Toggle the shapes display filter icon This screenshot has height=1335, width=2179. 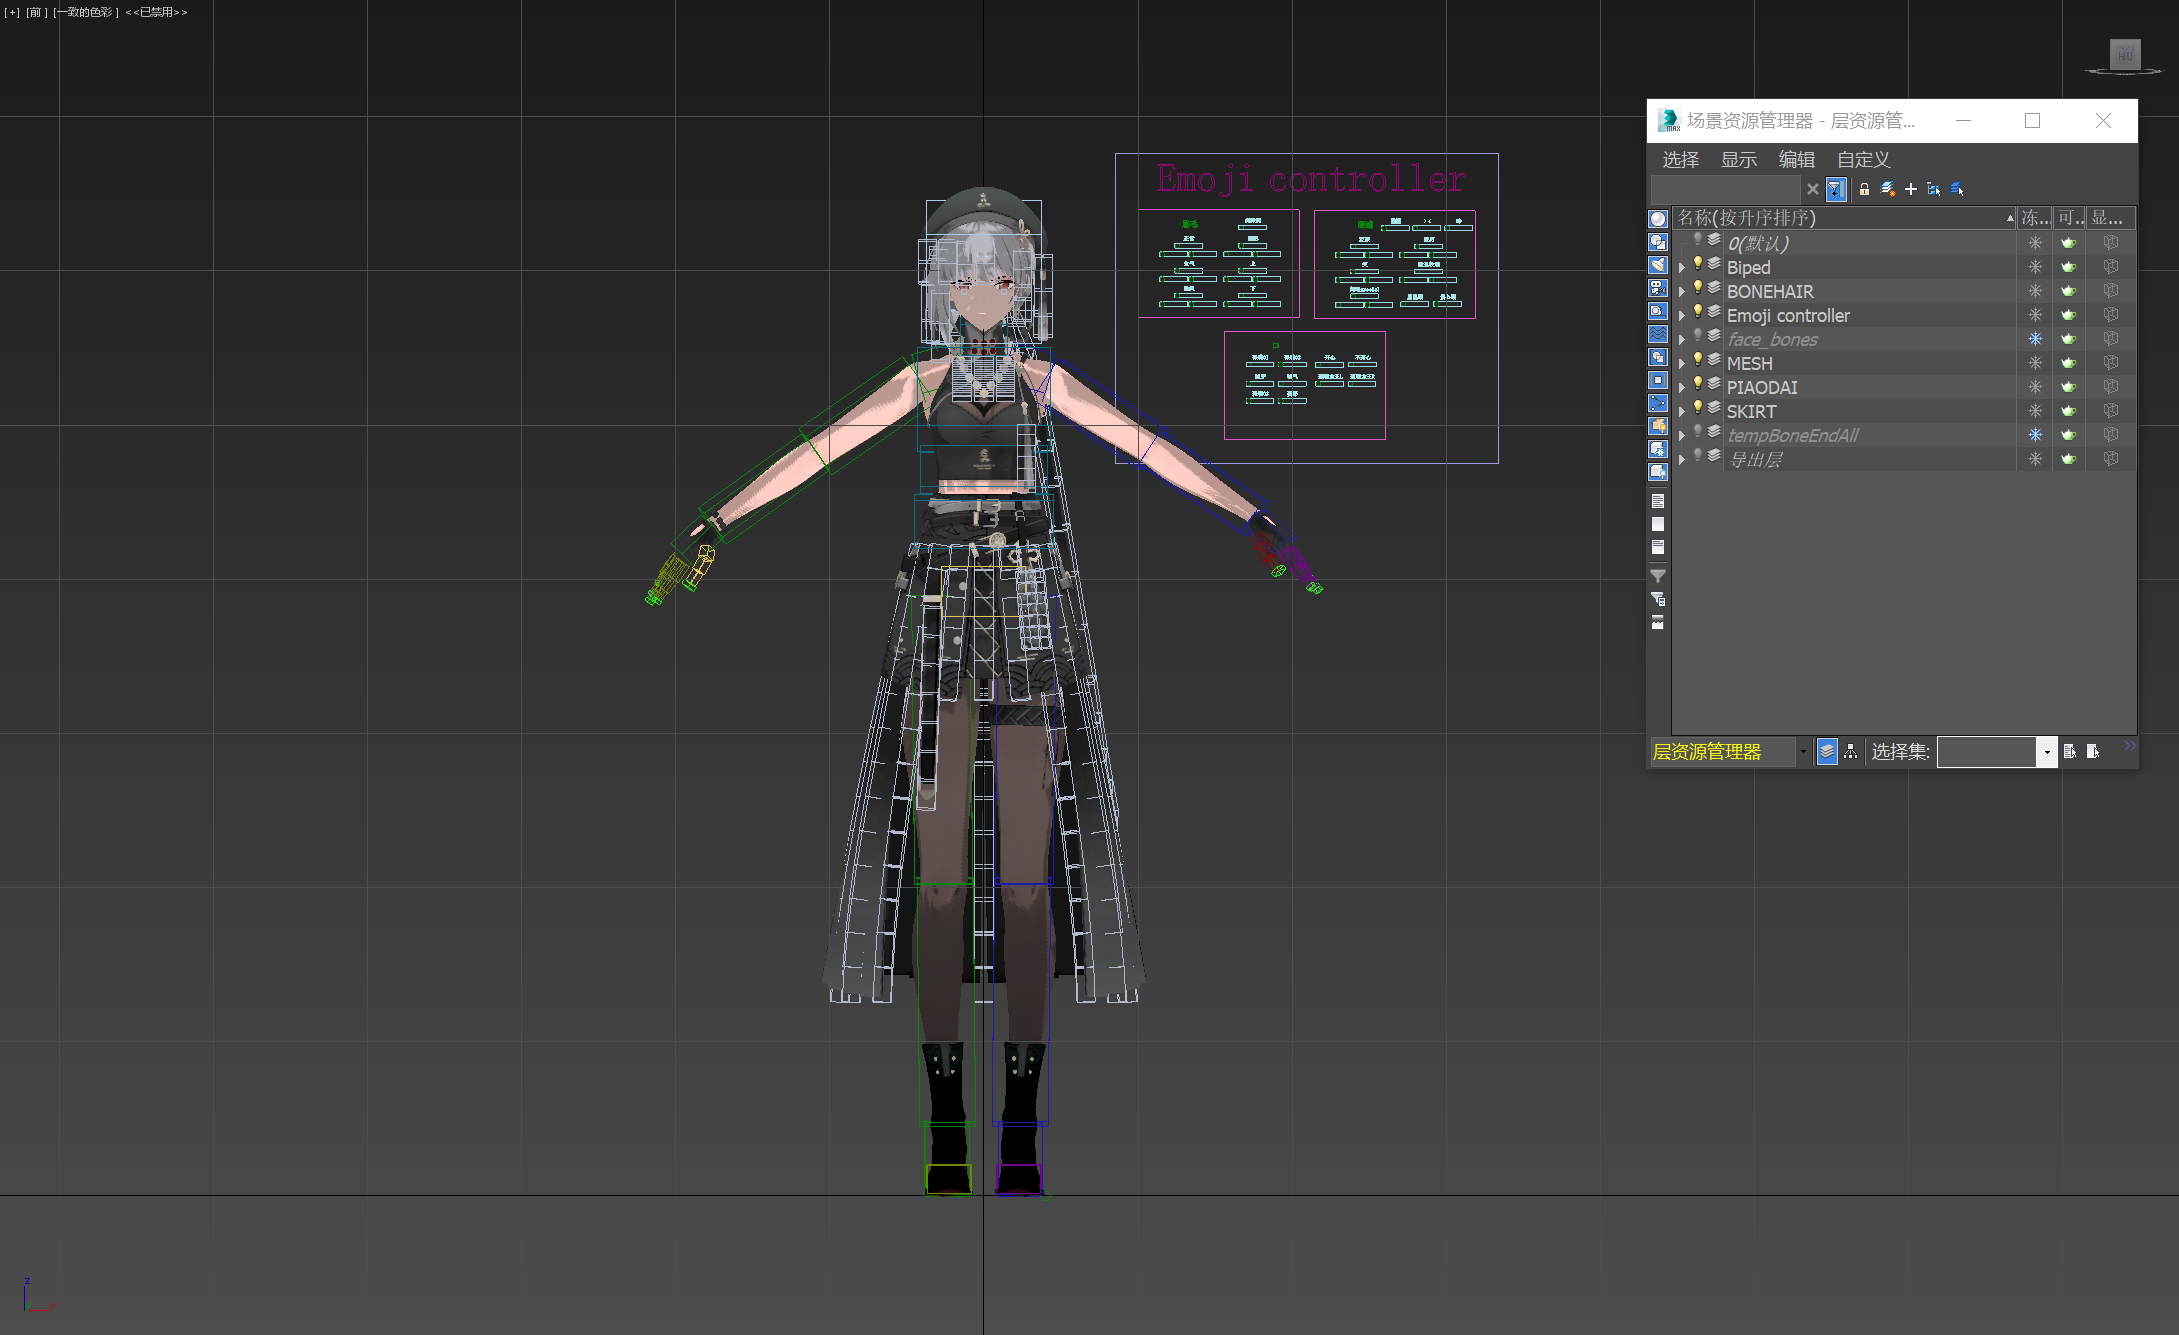click(1658, 242)
